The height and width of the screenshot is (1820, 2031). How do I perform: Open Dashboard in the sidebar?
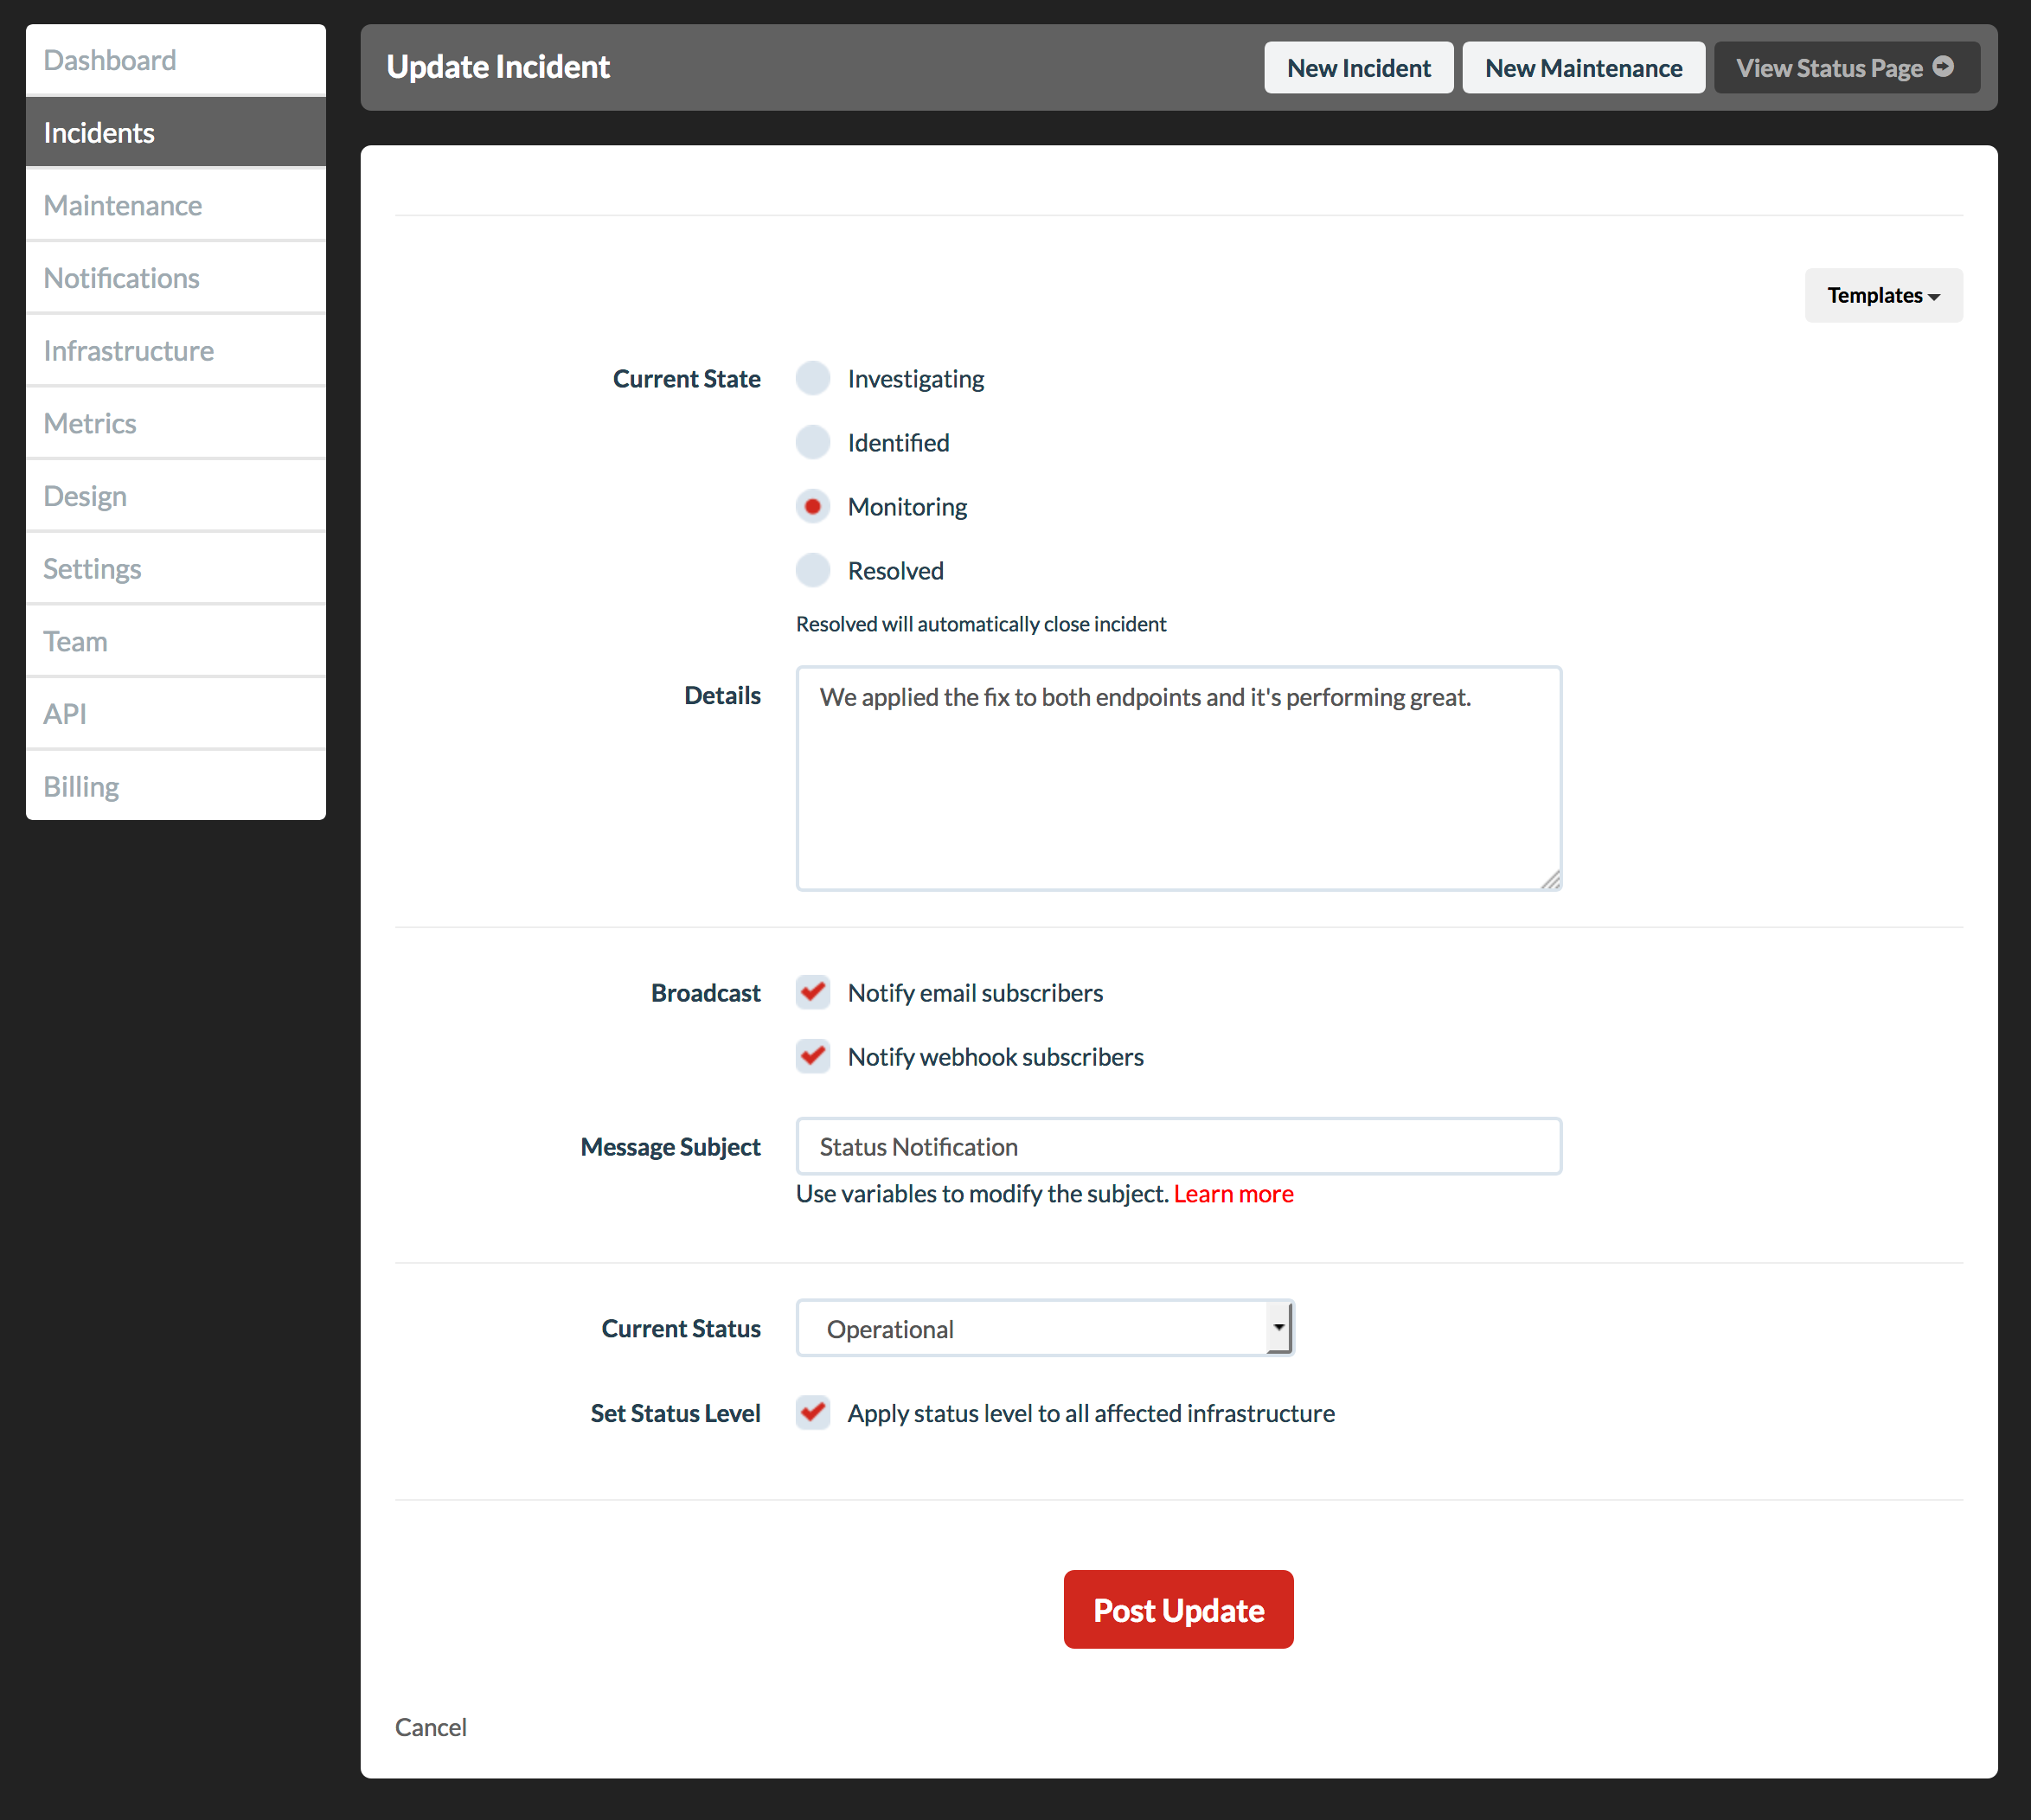[176, 60]
